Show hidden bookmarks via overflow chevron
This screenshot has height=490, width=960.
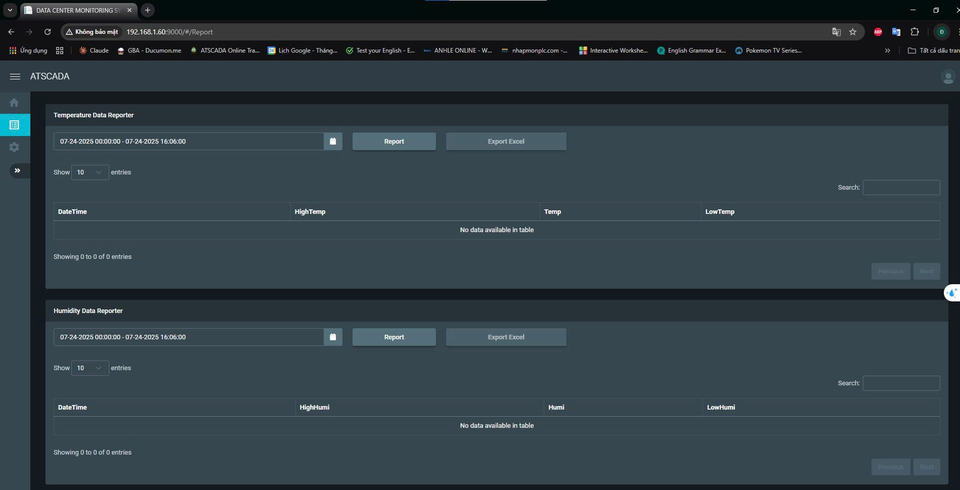887,50
